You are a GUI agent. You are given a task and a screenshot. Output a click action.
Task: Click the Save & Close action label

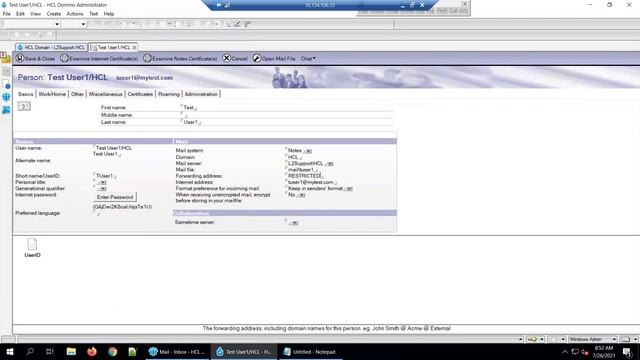40,59
